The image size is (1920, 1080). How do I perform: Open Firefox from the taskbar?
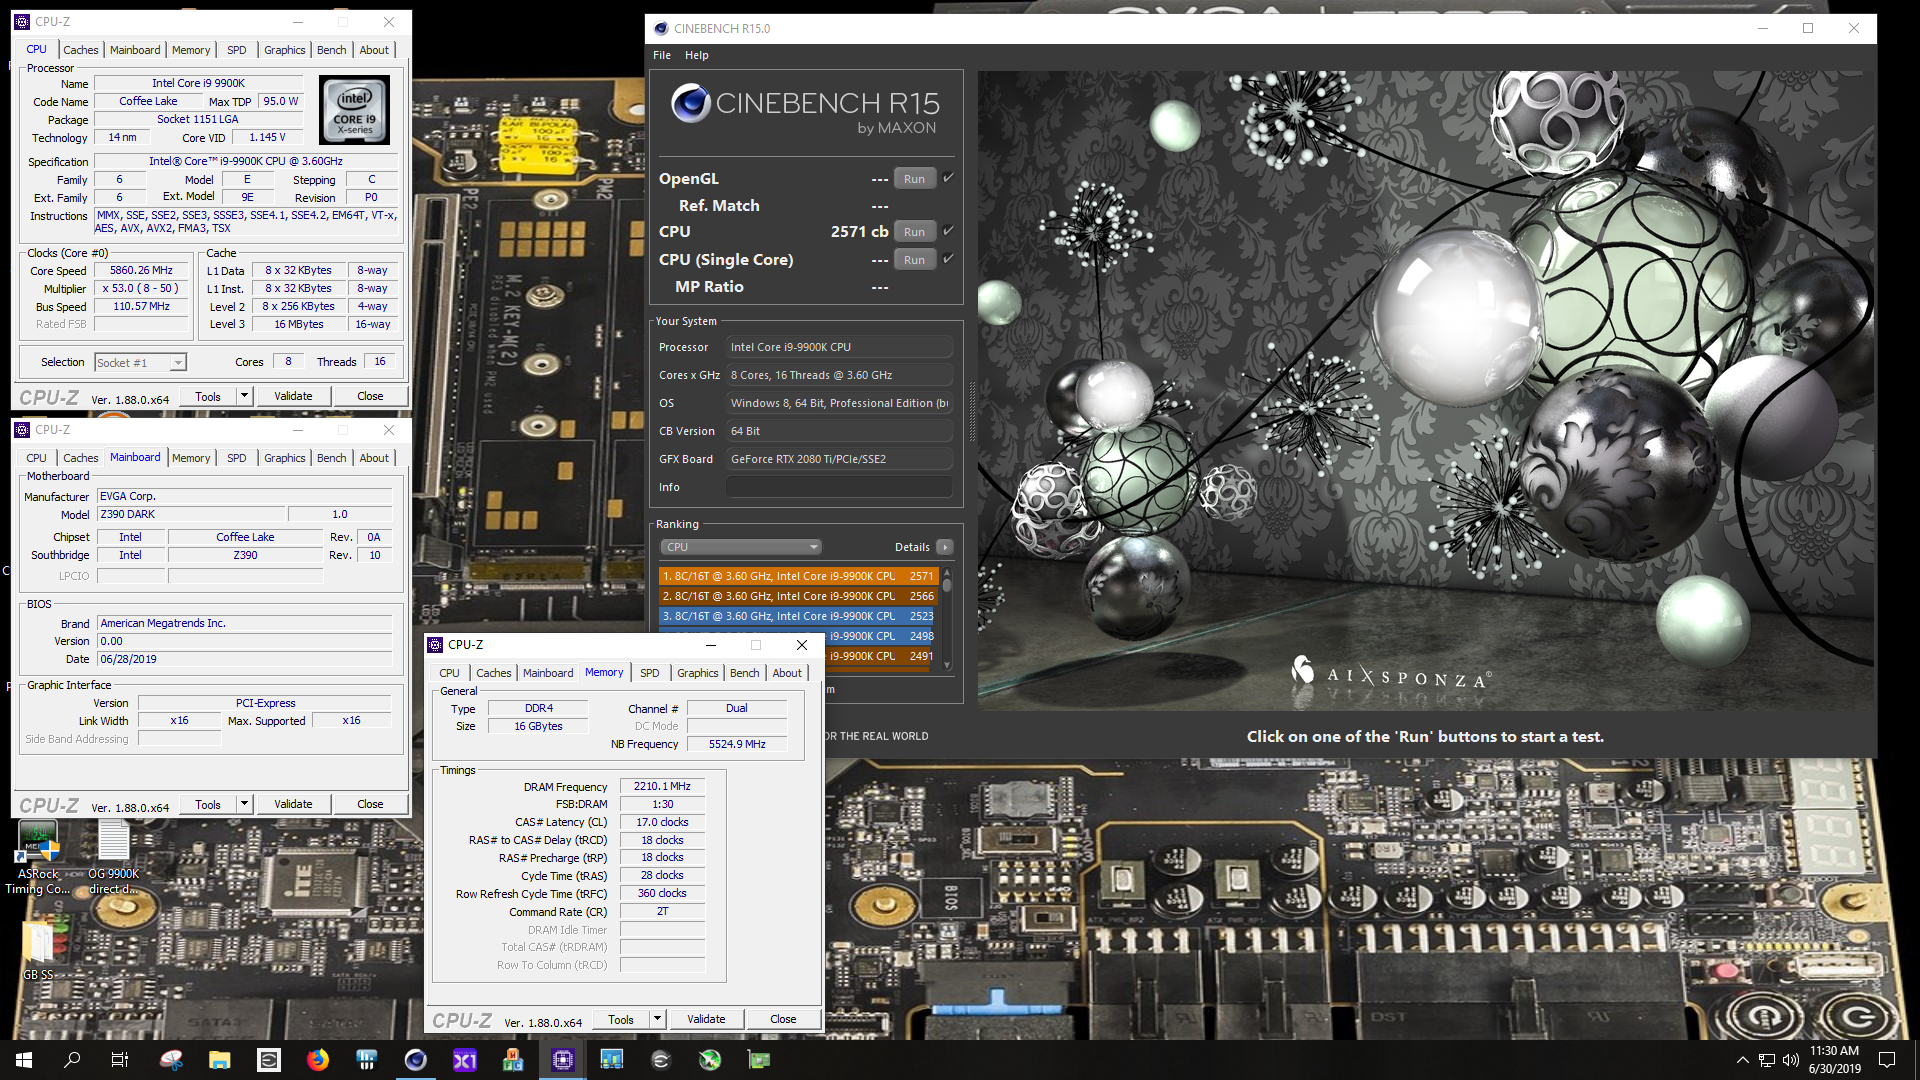[x=318, y=1060]
